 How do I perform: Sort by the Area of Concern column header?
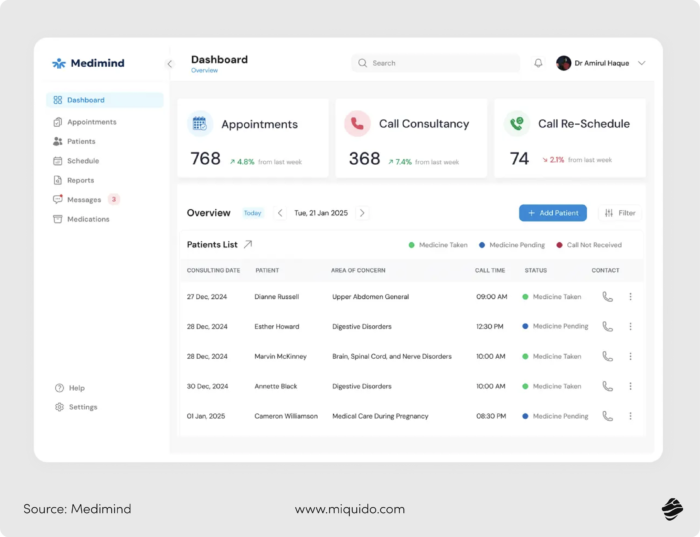[358, 271]
